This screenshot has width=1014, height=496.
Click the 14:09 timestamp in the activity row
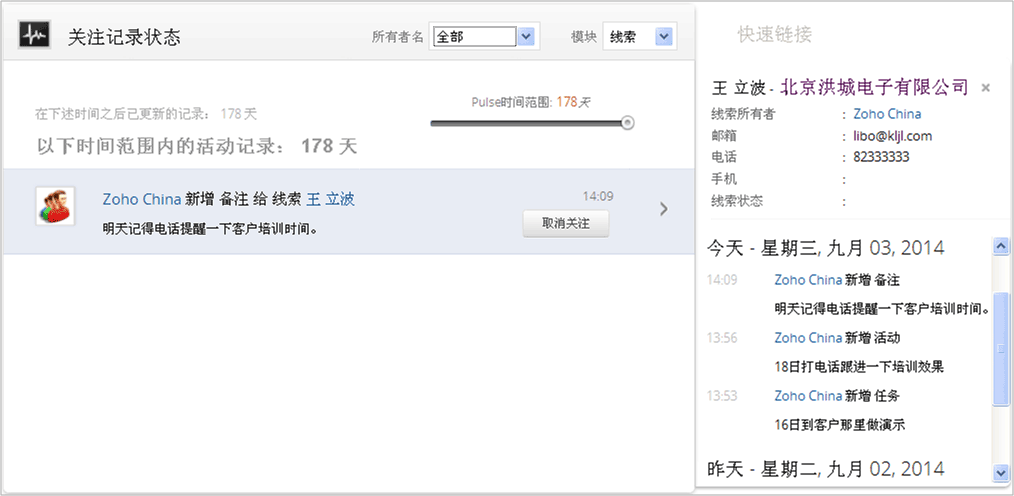[598, 197]
